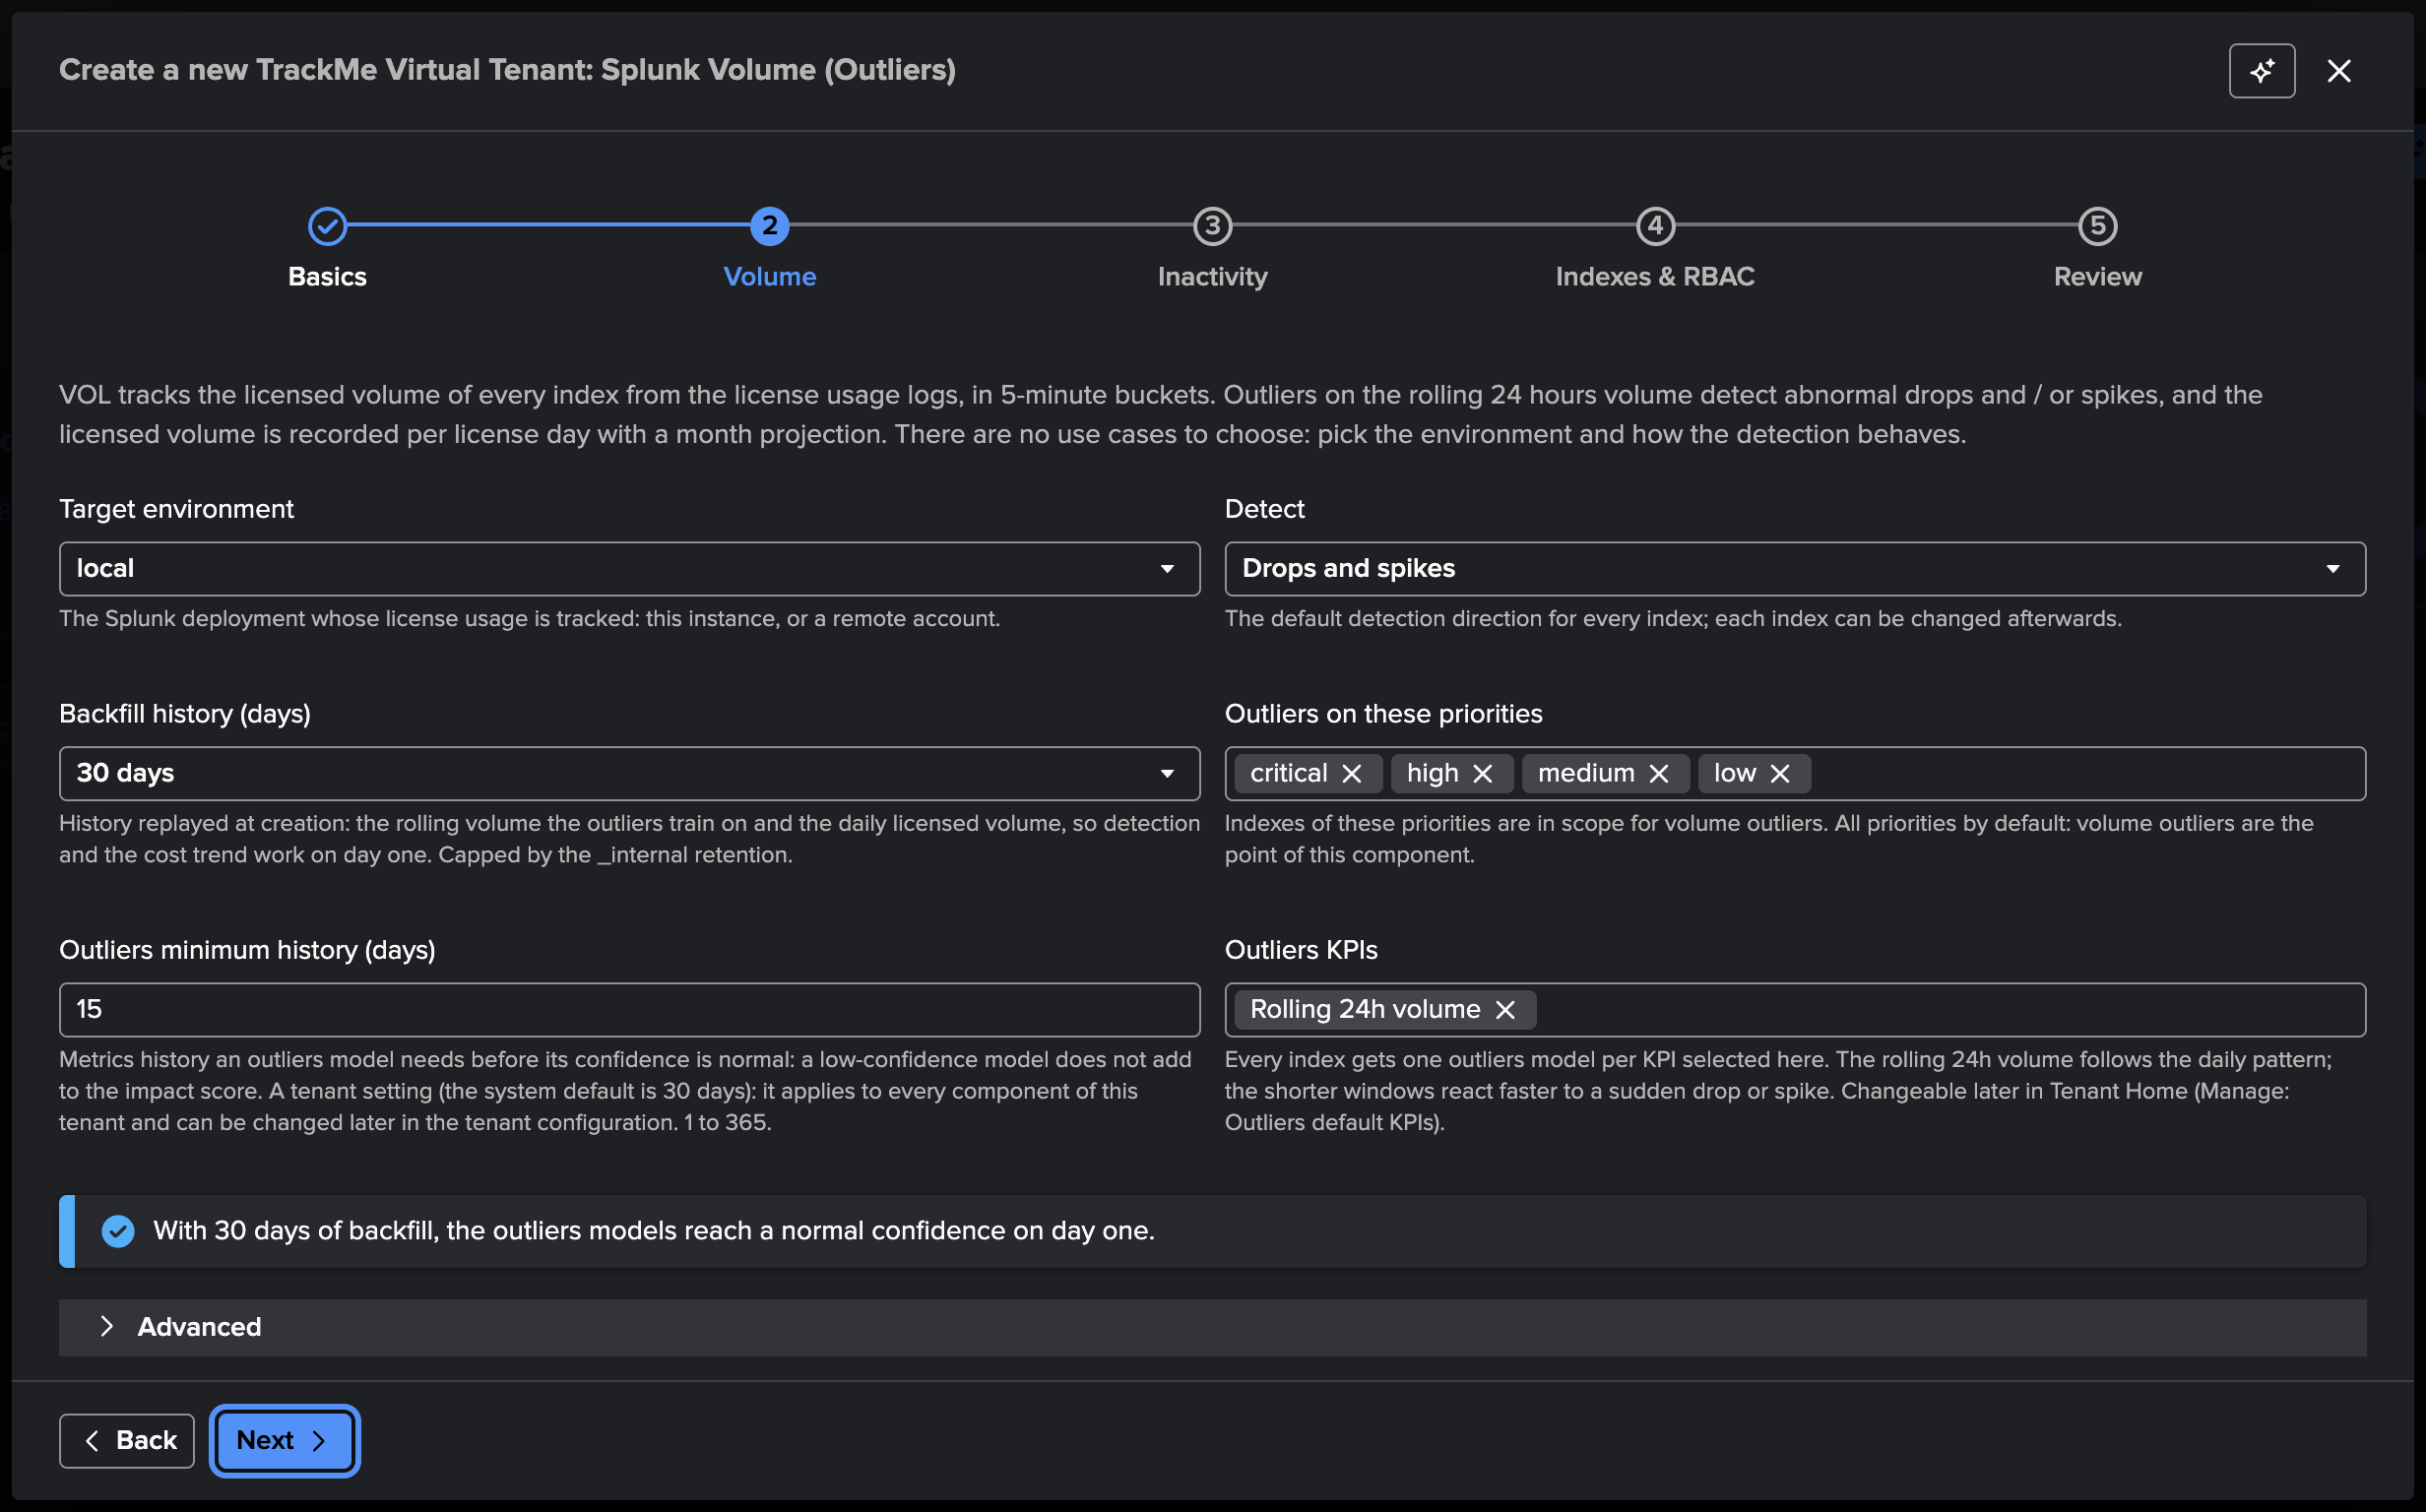Click the Outliers minimum history input field
This screenshot has width=2426, height=1512.
(629, 1009)
